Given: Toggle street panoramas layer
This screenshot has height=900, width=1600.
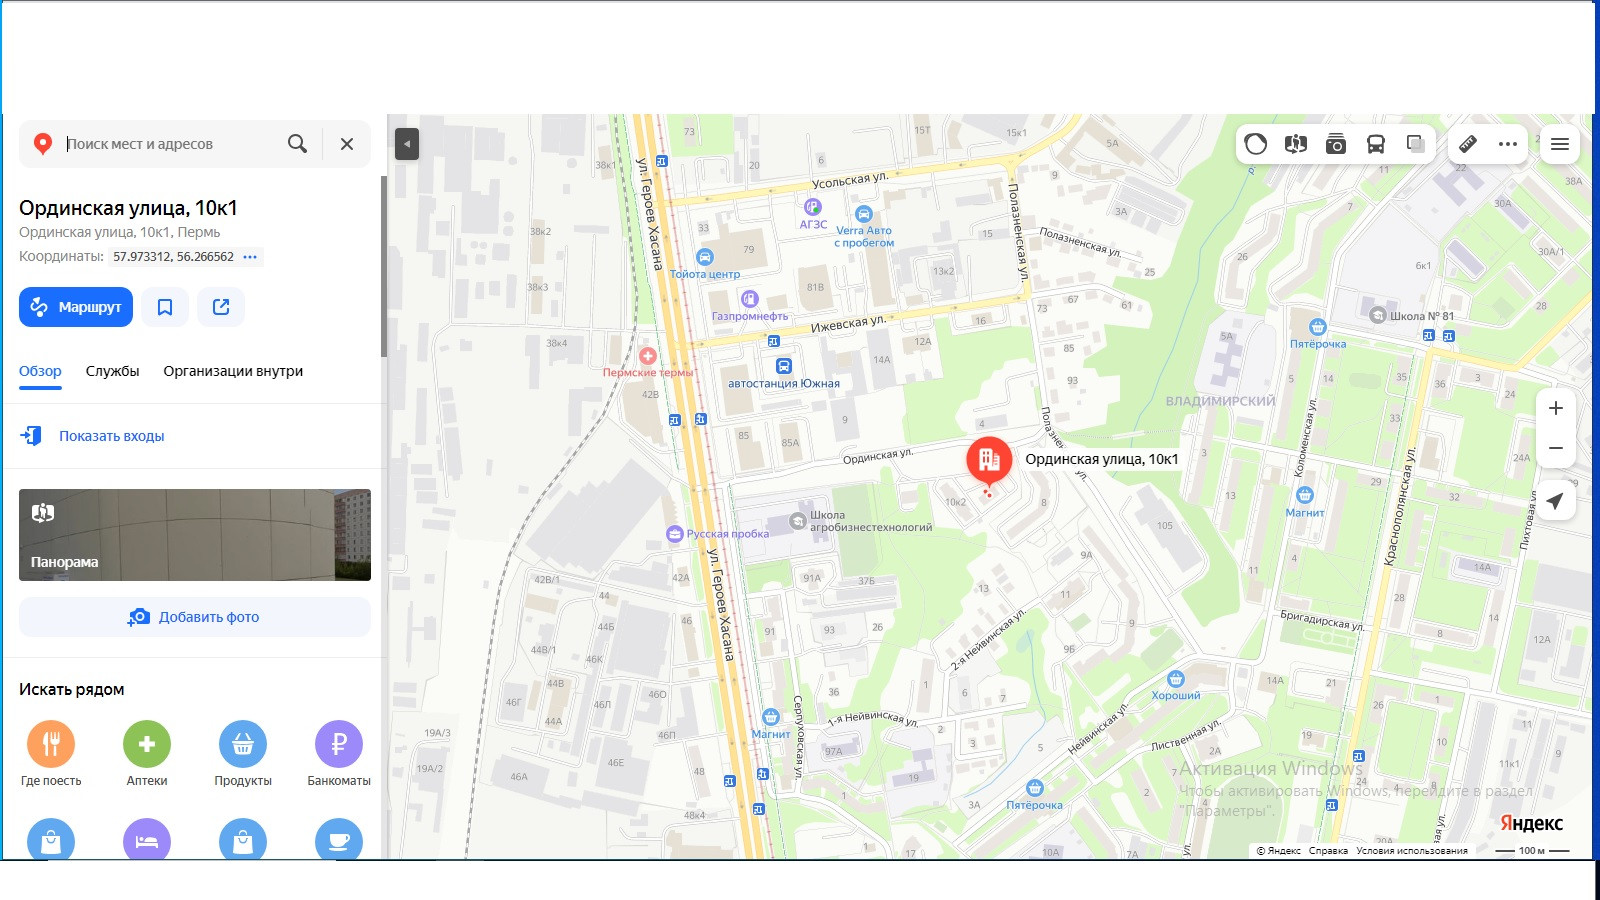Looking at the screenshot, I should (1296, 144).
